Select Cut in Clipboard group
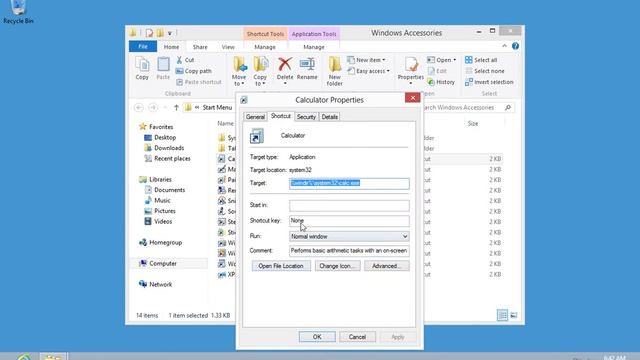 185,60
